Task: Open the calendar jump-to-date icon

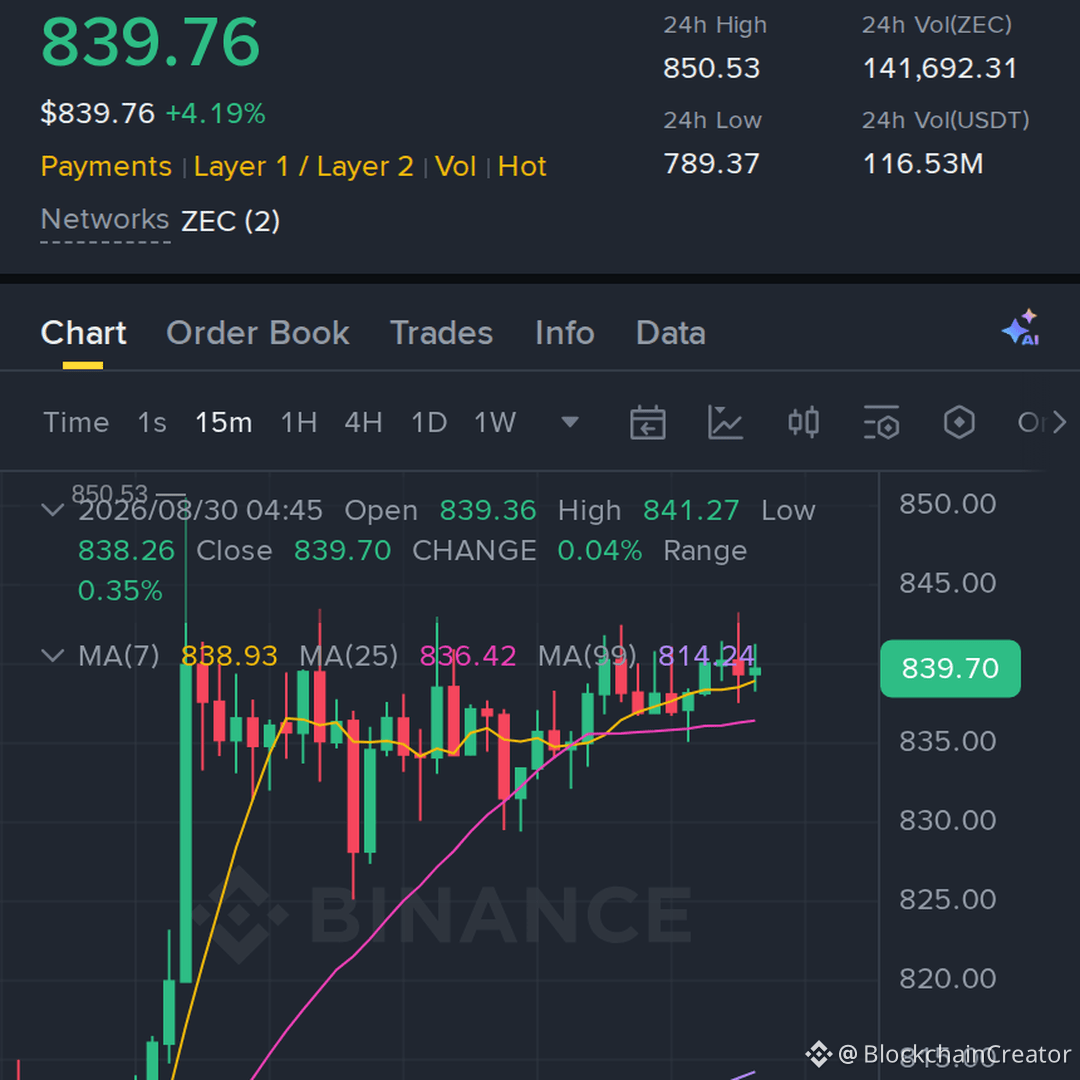Action: [x=647, y=422]
